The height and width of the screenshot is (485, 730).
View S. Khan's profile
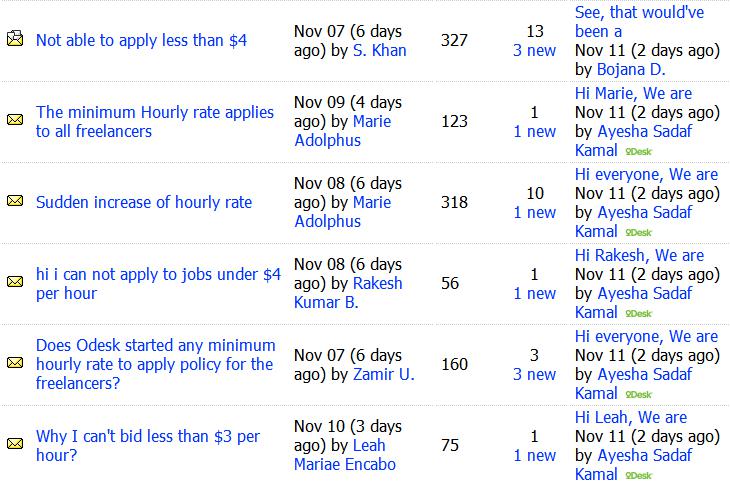click(x=379, y=50)
